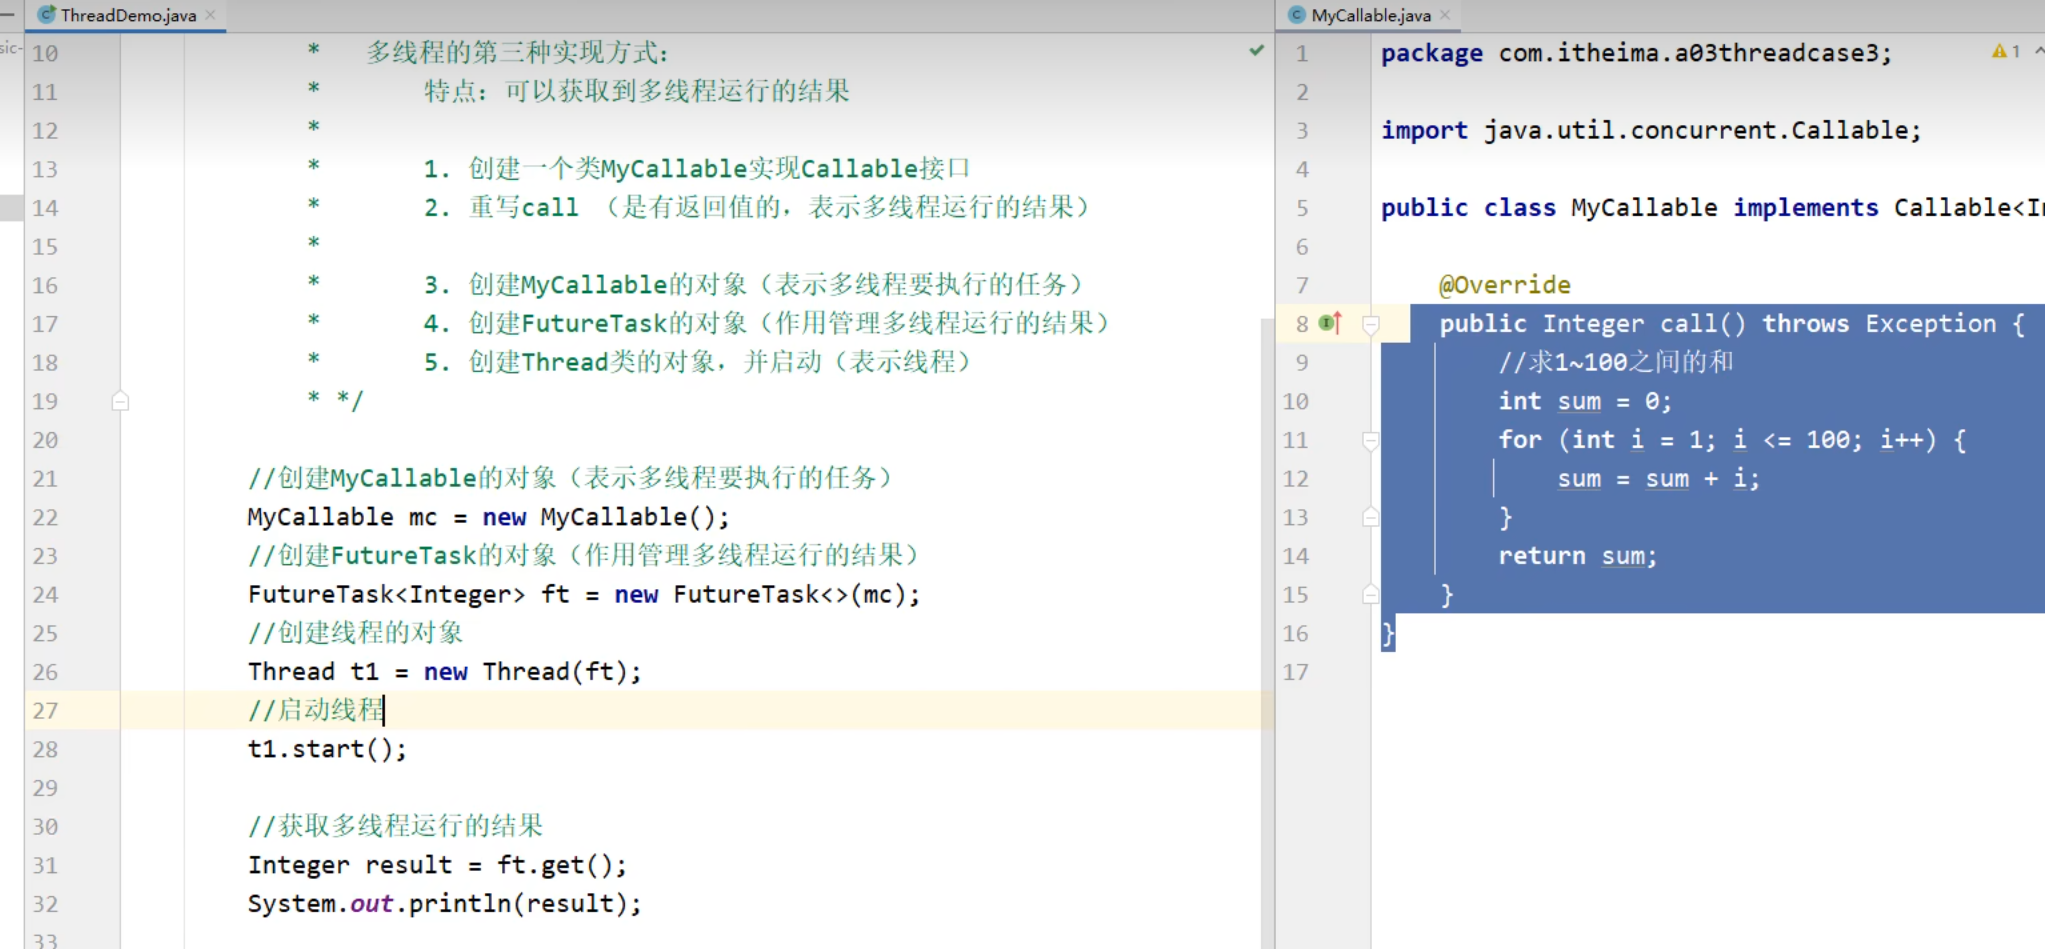Click the FutureTask<Integer> type on line 24
The width and height of the screenshot is (2045, 949).
[385, 594]
